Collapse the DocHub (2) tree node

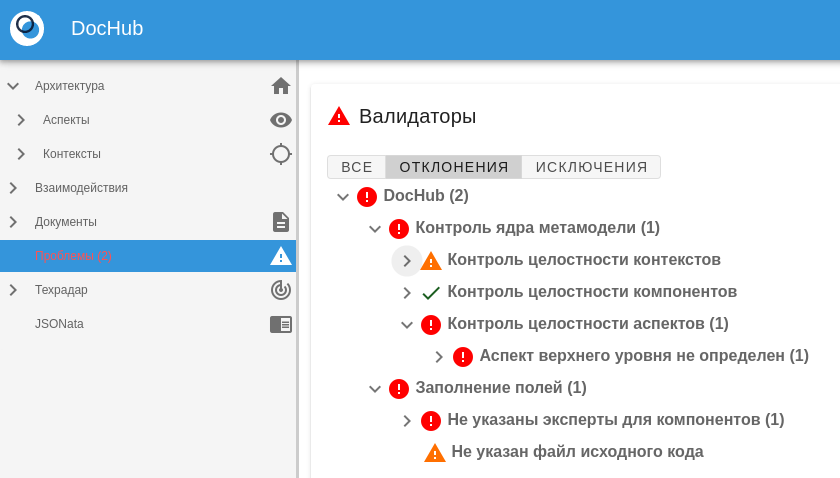pos(343,197)
